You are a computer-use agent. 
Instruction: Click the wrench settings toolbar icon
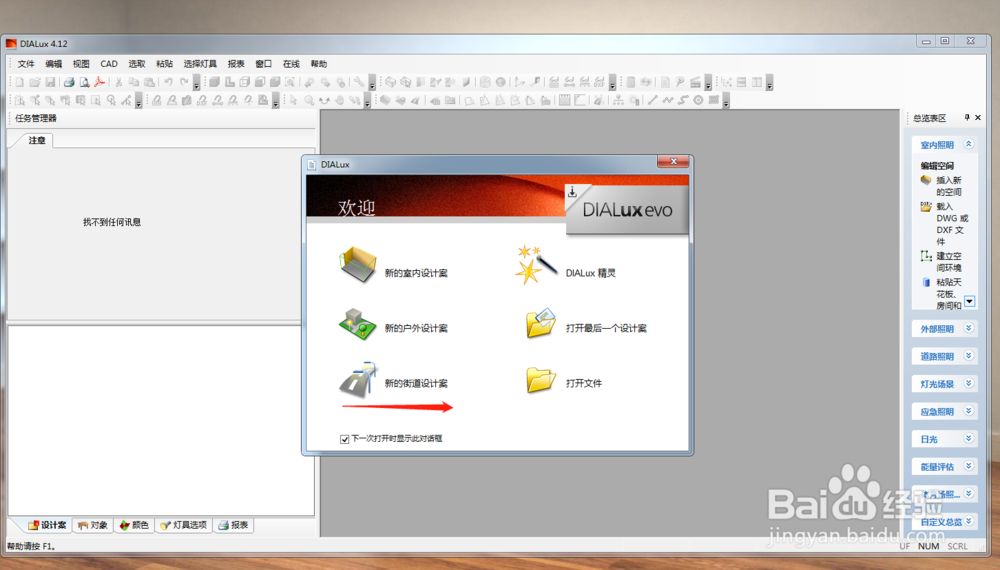coord(359,82)
